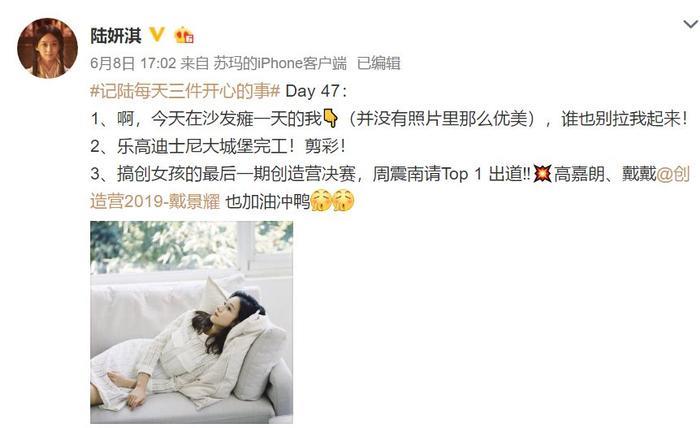Click the text 周震南请Top 1 出道
The width and height of the screenshot is (700, 428).
451,174
